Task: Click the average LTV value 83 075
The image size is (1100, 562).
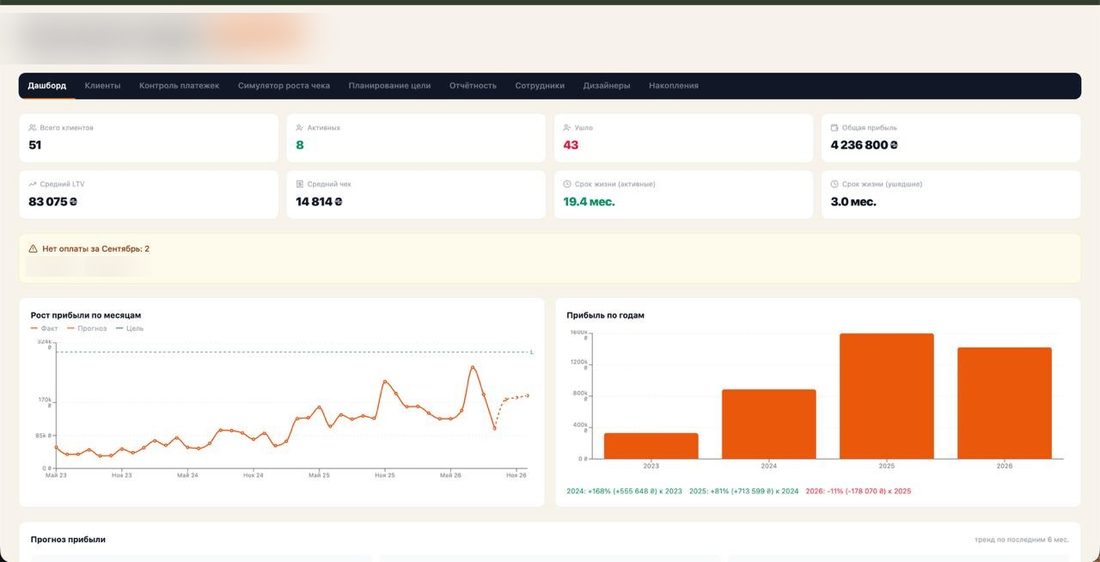Action: pos(53,201)
